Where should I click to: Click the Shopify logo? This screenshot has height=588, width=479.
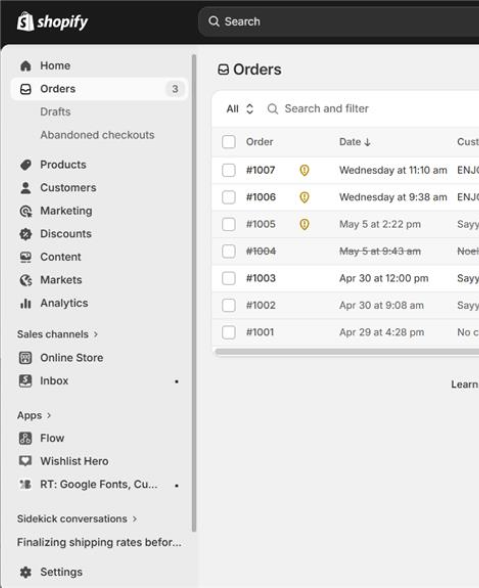tap(52, 21)
